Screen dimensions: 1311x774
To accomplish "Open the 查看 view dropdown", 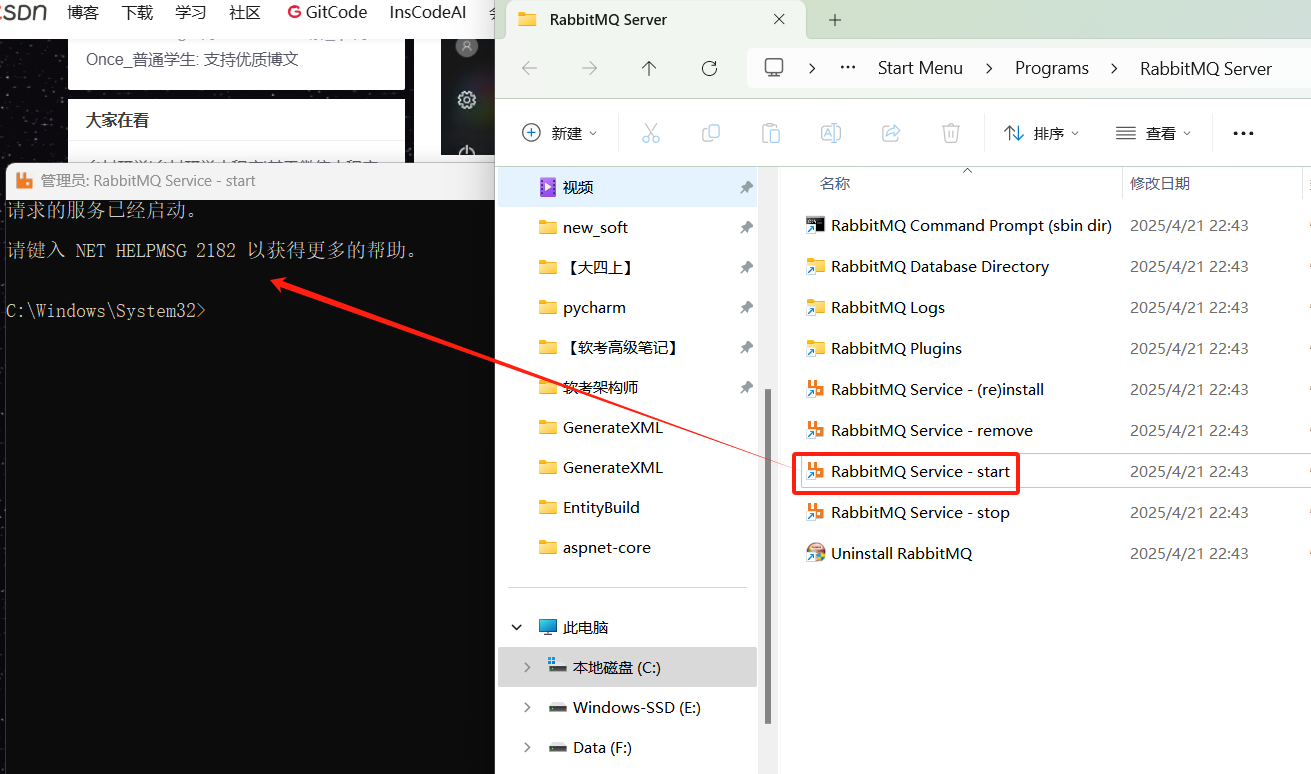I will click(x=1154, y=133).
